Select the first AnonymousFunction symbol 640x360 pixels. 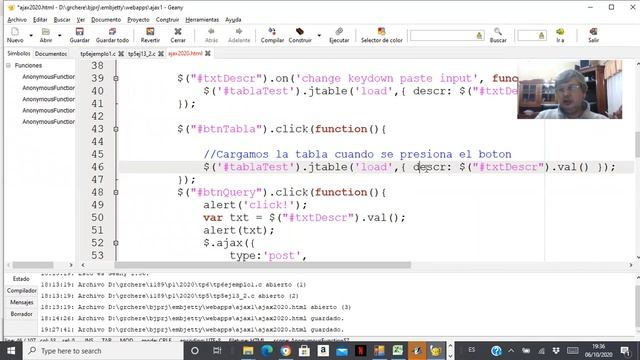coord(48,77)
